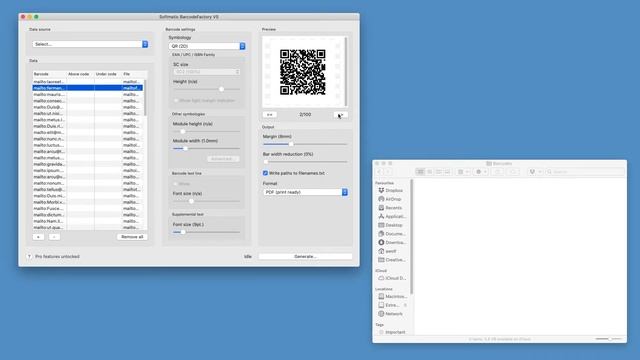Screen dimensions: 640x360
Task: Click the Remove all button
Action: [x=132, y=237]
